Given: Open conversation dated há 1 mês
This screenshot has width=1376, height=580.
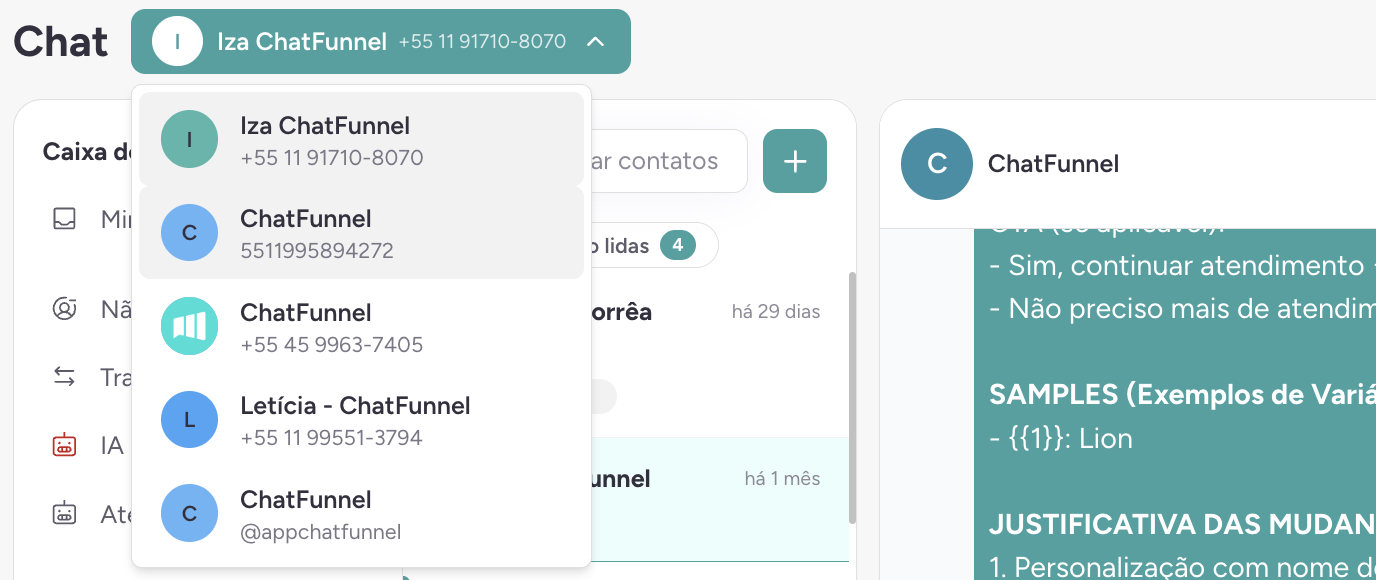Looking at the screenshot, I should point(719,499).
